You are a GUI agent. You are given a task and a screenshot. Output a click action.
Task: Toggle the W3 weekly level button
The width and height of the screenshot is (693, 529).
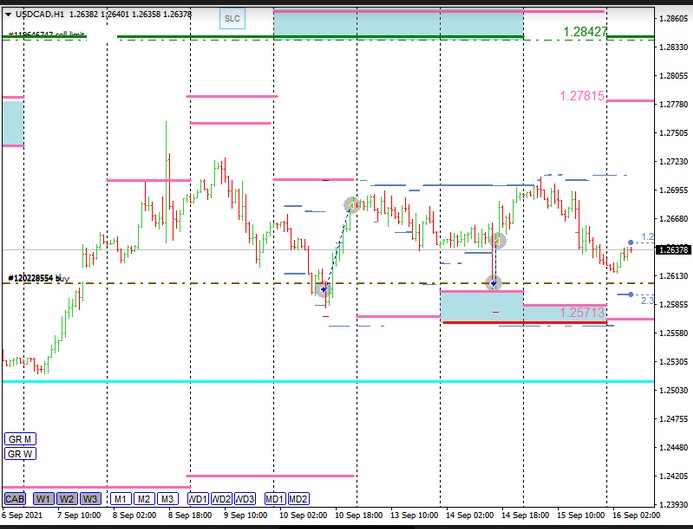pyautogui.click(x=90, y=498)
